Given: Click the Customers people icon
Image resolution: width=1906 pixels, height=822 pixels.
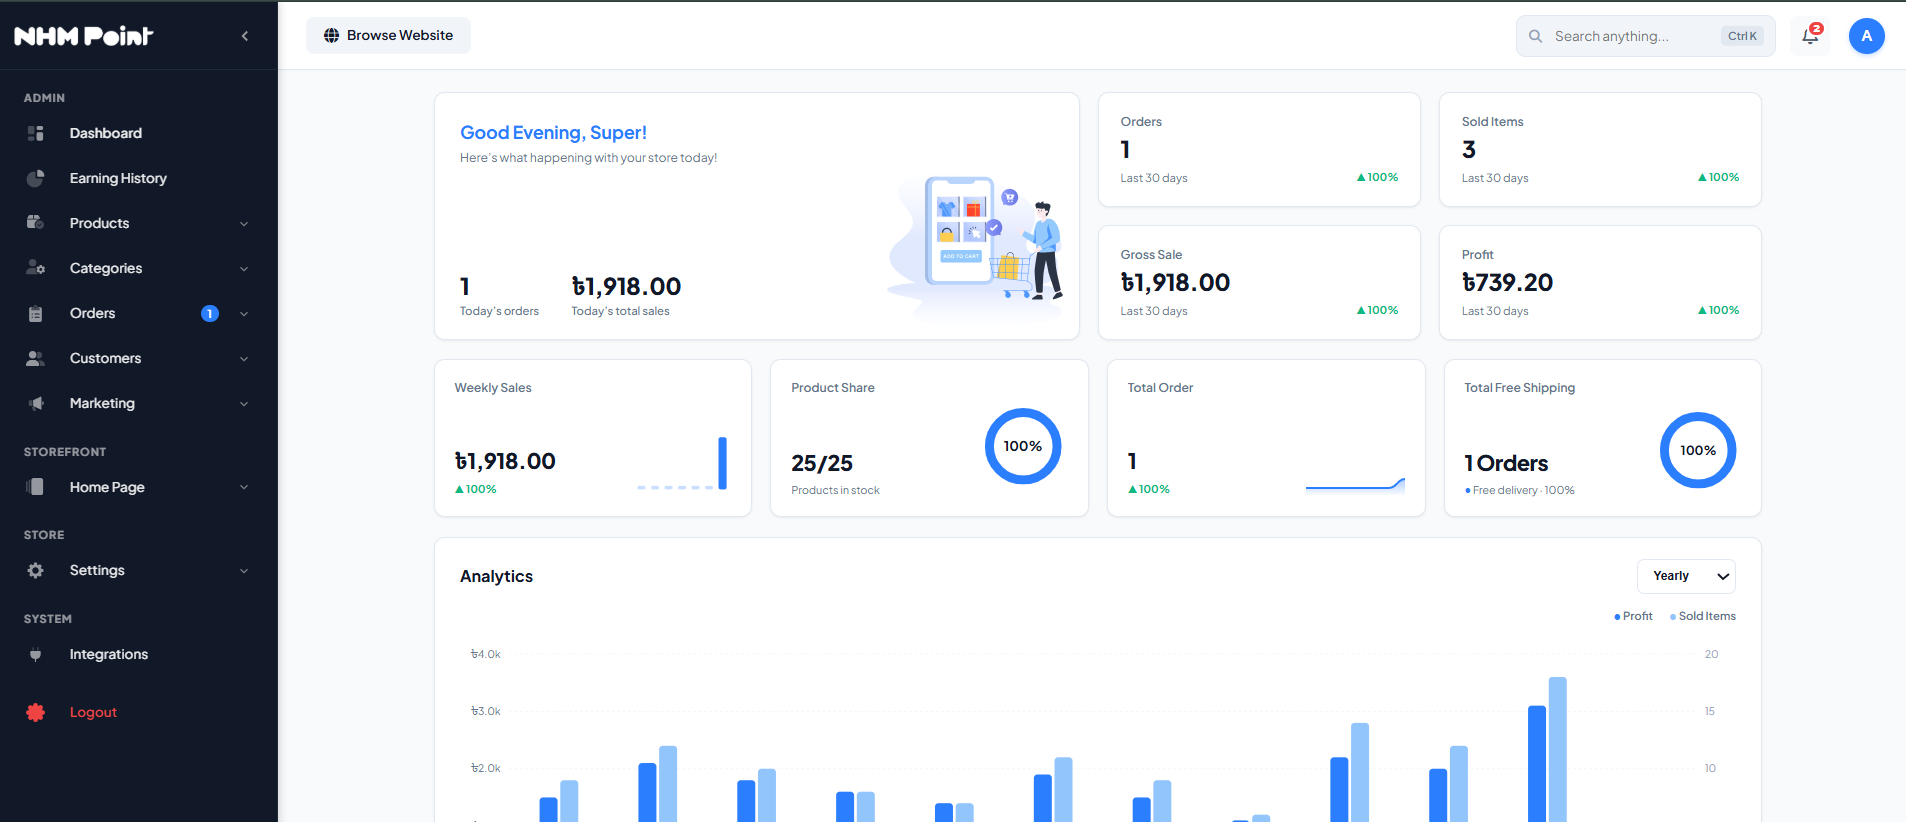Looking at the screenshot, I should [36, 358].
